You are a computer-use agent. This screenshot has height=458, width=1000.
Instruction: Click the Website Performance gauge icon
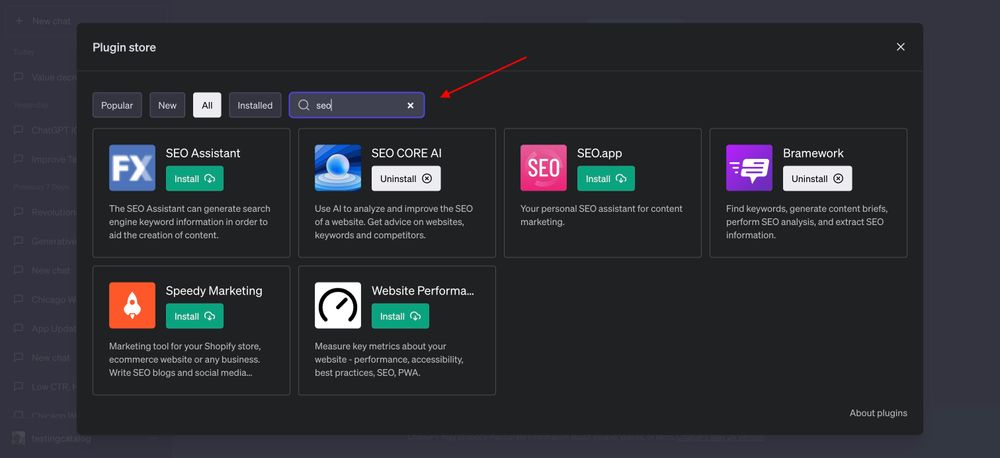tap(338, 305)
